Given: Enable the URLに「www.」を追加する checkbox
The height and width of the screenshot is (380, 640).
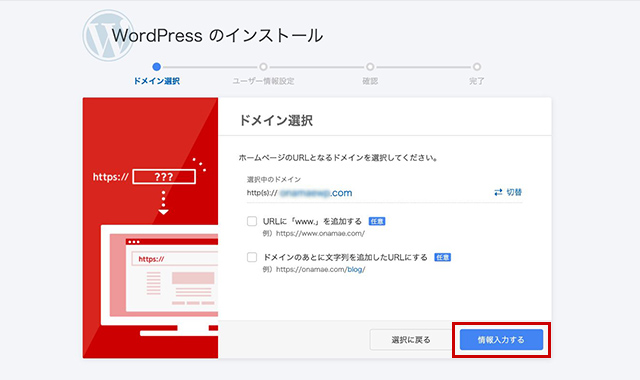Looking at the screenshot, I should (252, 221).
